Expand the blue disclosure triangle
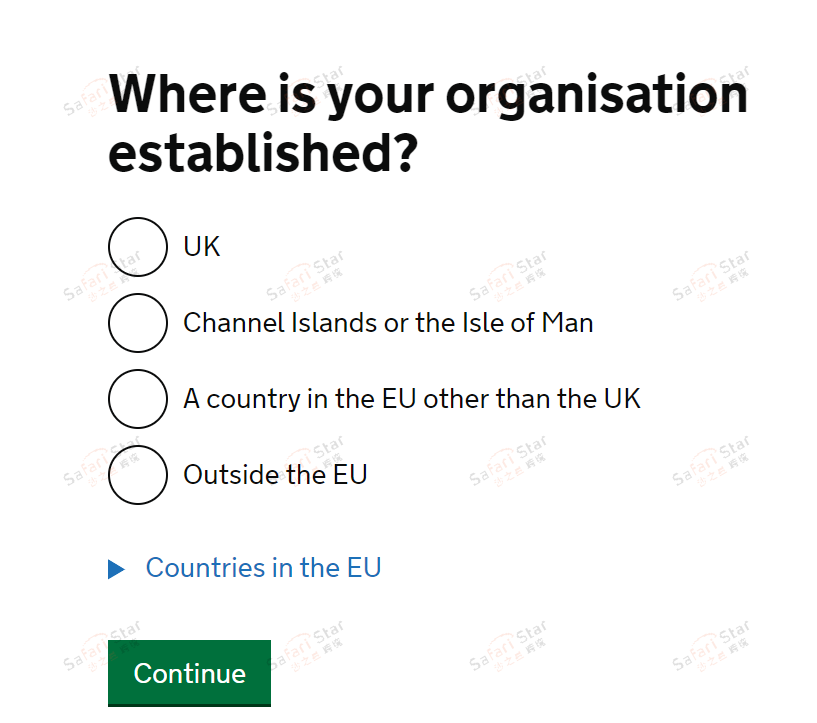Viewport: 817px width, 723px height. pyautogui.click(x=117, y=569)
